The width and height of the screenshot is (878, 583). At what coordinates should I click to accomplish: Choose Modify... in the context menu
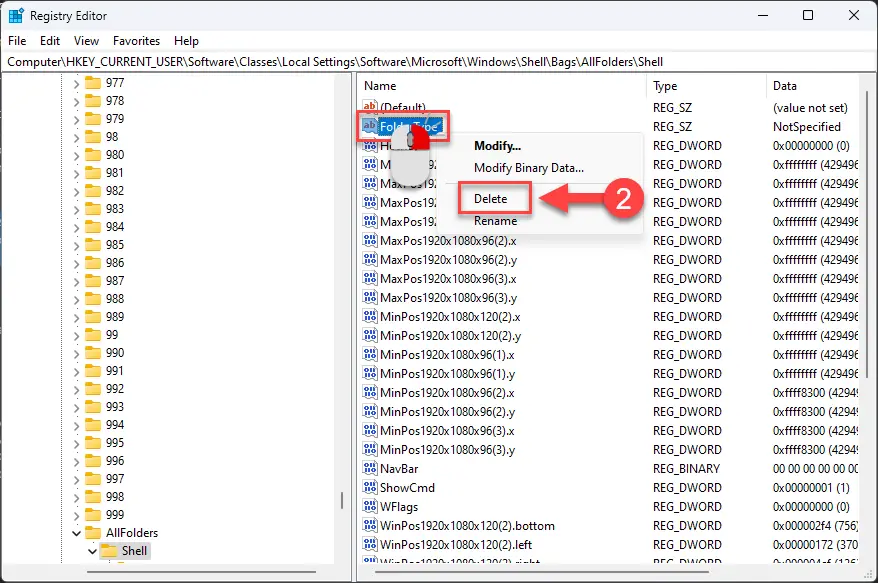point(497,146)
